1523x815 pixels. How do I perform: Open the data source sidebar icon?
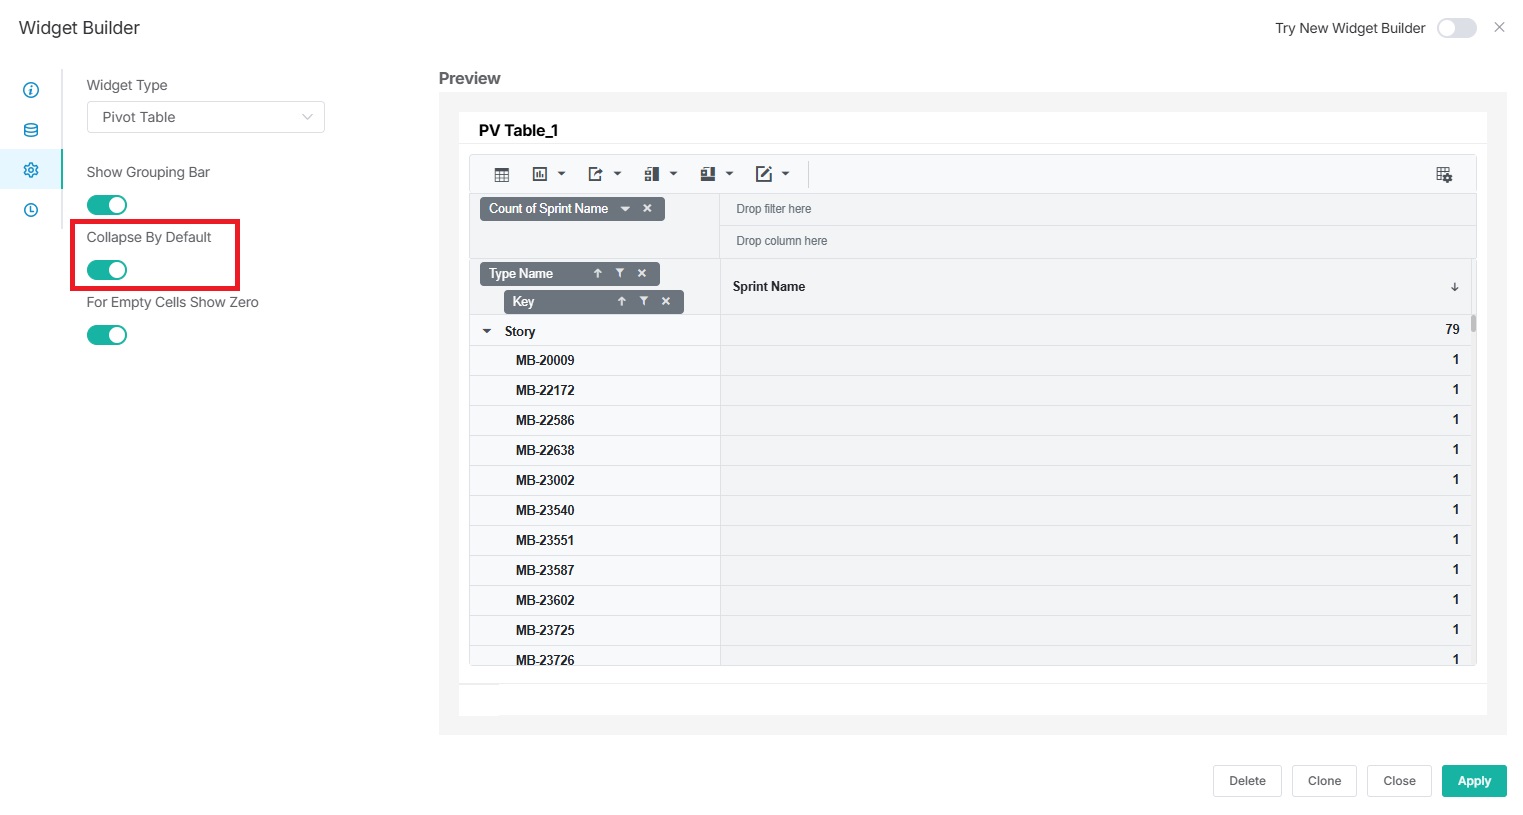31,130
